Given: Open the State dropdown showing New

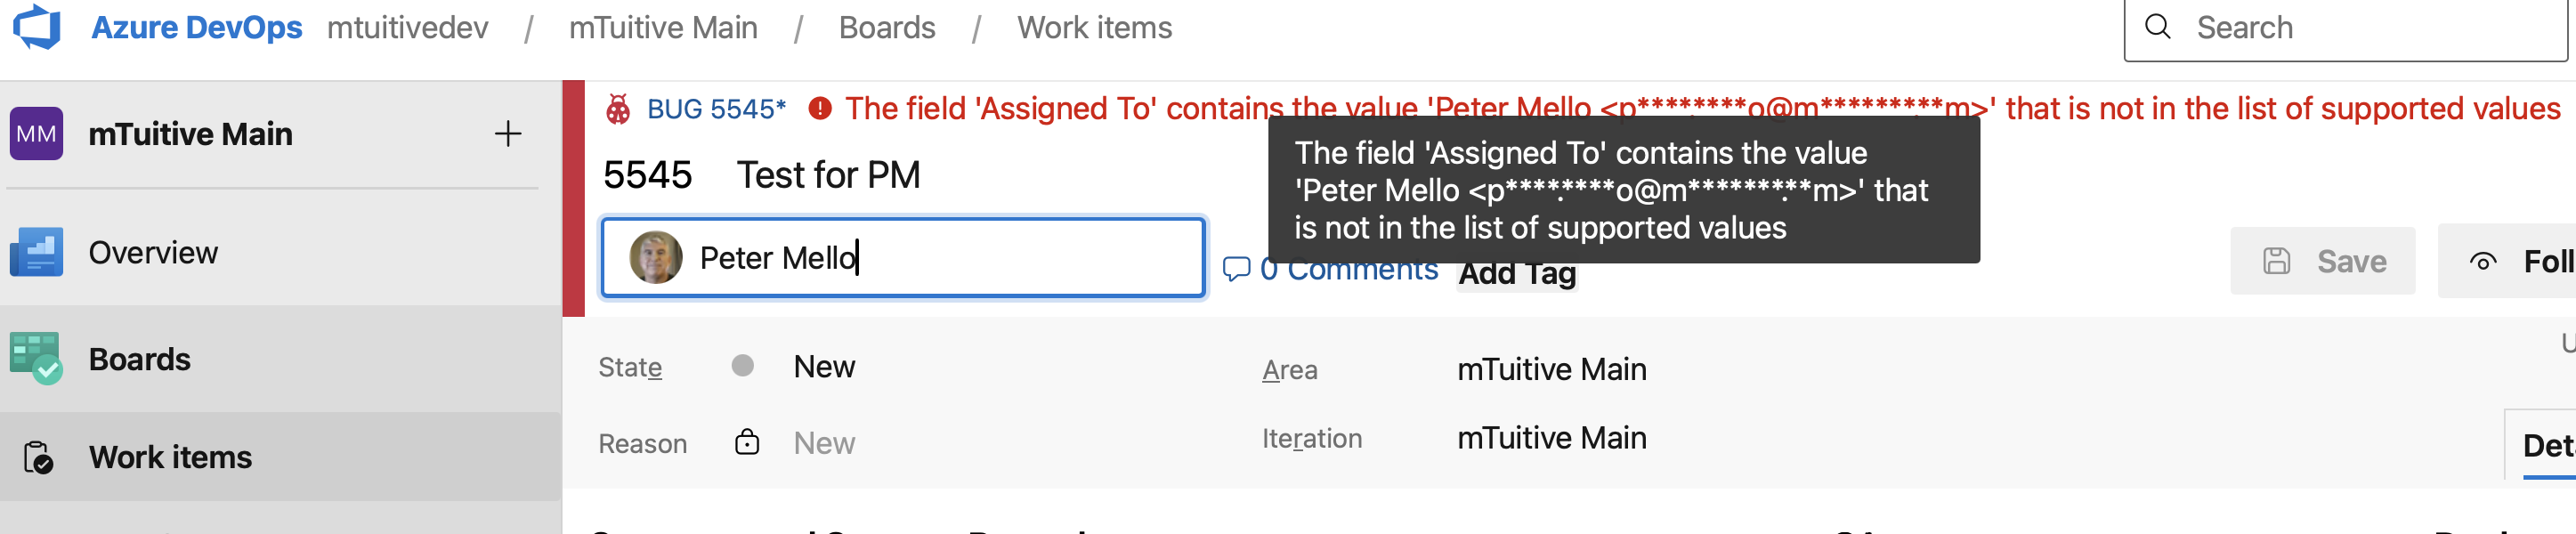Looking at the screenshot, I should [824, 366].
